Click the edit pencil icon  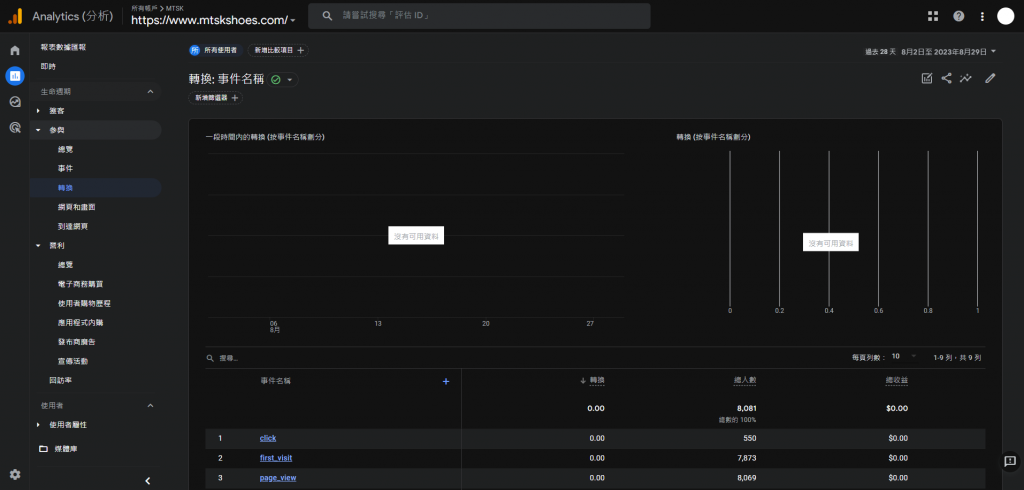tap(990, 78)
